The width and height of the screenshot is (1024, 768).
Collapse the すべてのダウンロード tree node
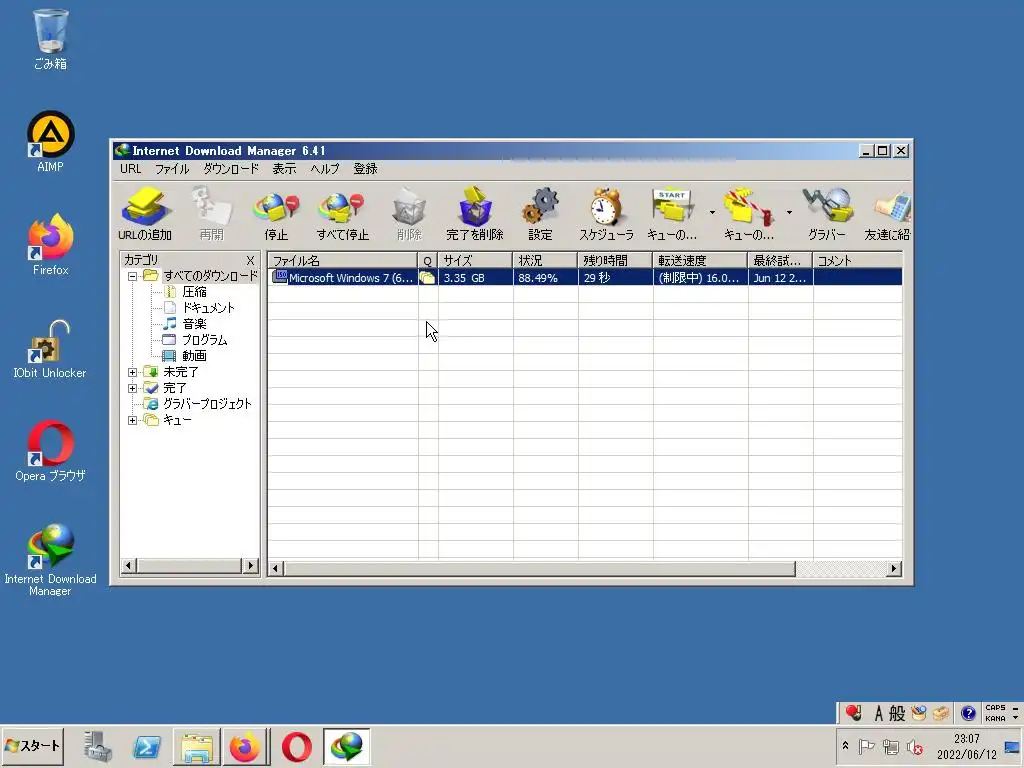click(133, 276)
